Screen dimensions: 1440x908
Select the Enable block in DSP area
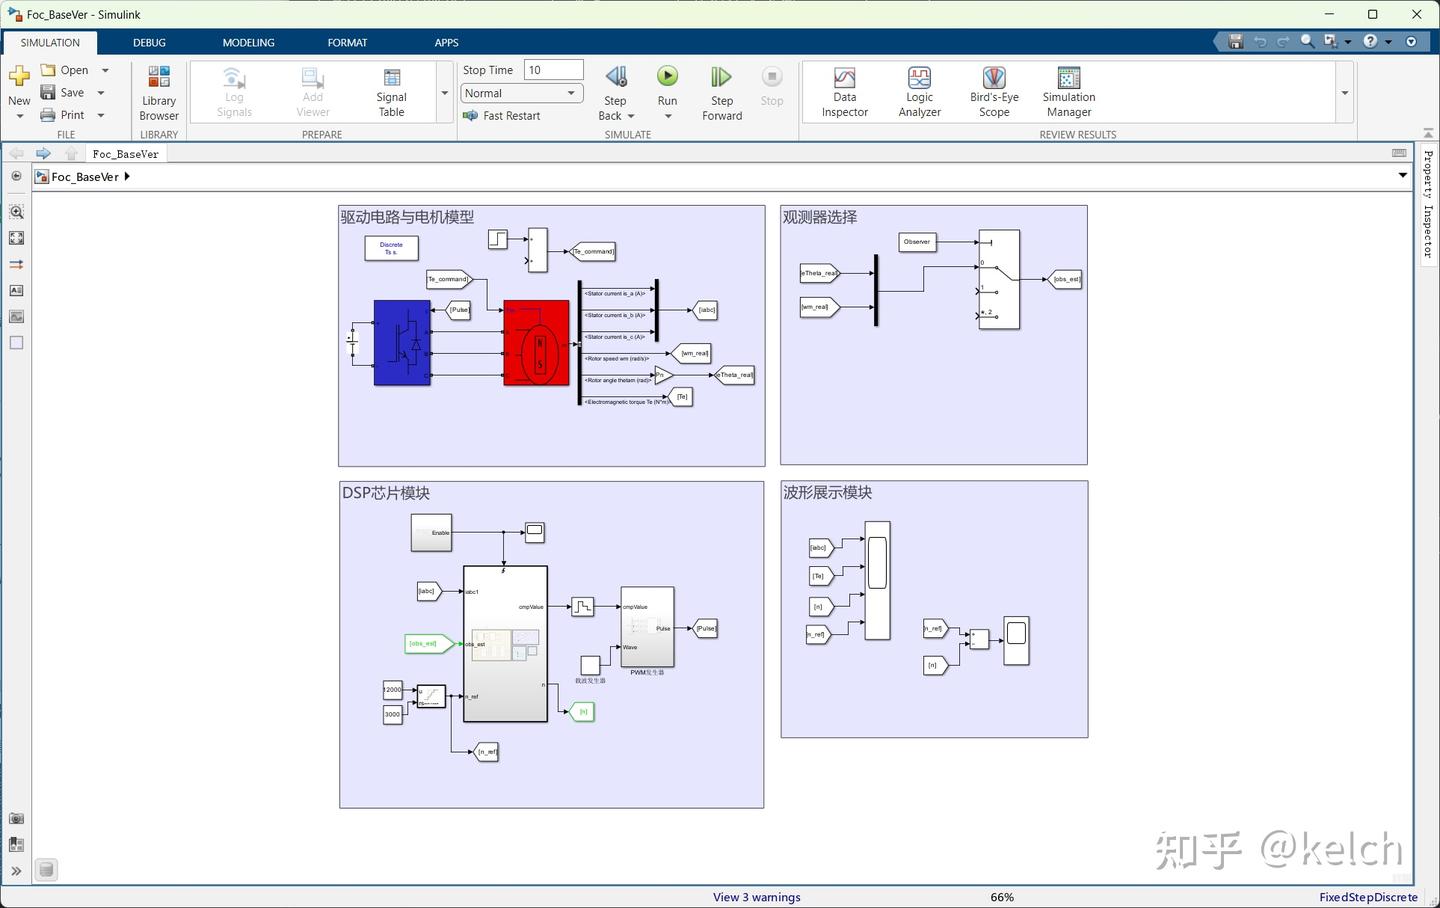click(432, 533)
